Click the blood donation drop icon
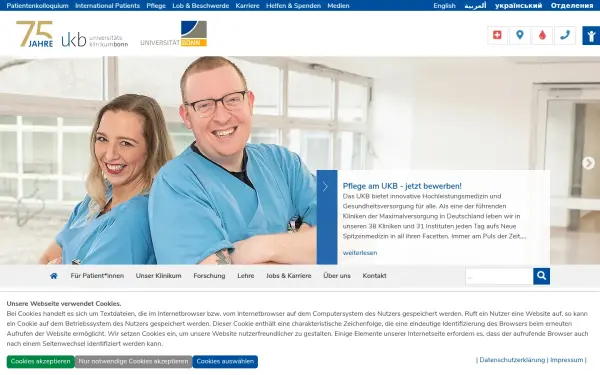This screenshot has width=600, height=375. [542, 35]
